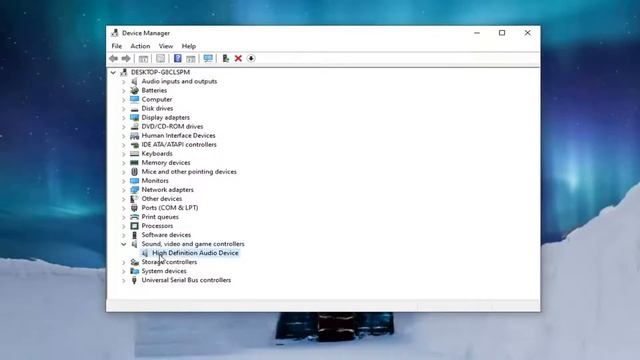640x360 pixels.
Task: Expand the Storage controllers category
Action: tap(124, 262)
